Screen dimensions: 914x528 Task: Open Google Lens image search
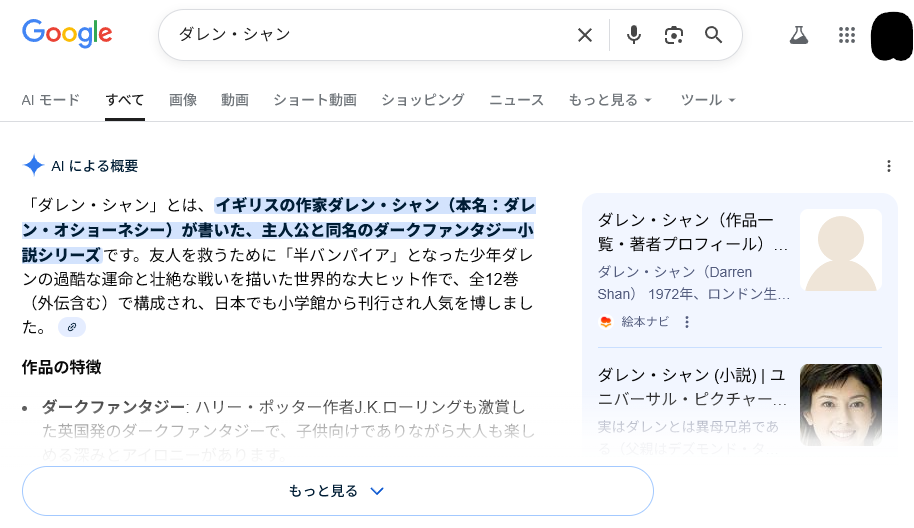coord(674,35)
